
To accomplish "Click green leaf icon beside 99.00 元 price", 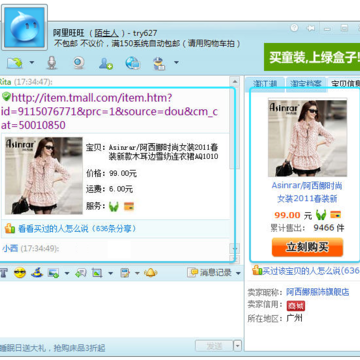I will click(321, 215).
